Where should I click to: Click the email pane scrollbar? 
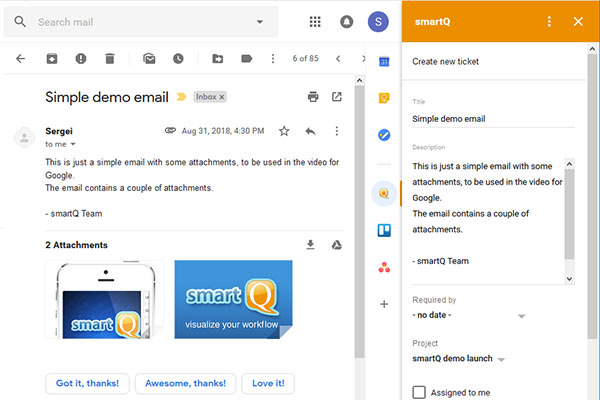click(359, 222)
